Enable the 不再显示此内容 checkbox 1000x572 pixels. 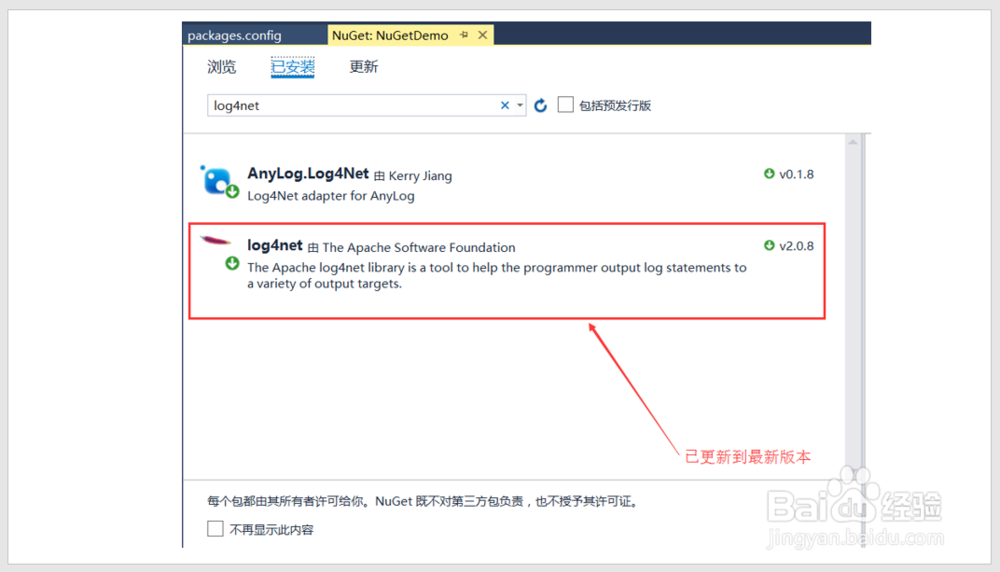pyautogui.click(x=216, y=529)
